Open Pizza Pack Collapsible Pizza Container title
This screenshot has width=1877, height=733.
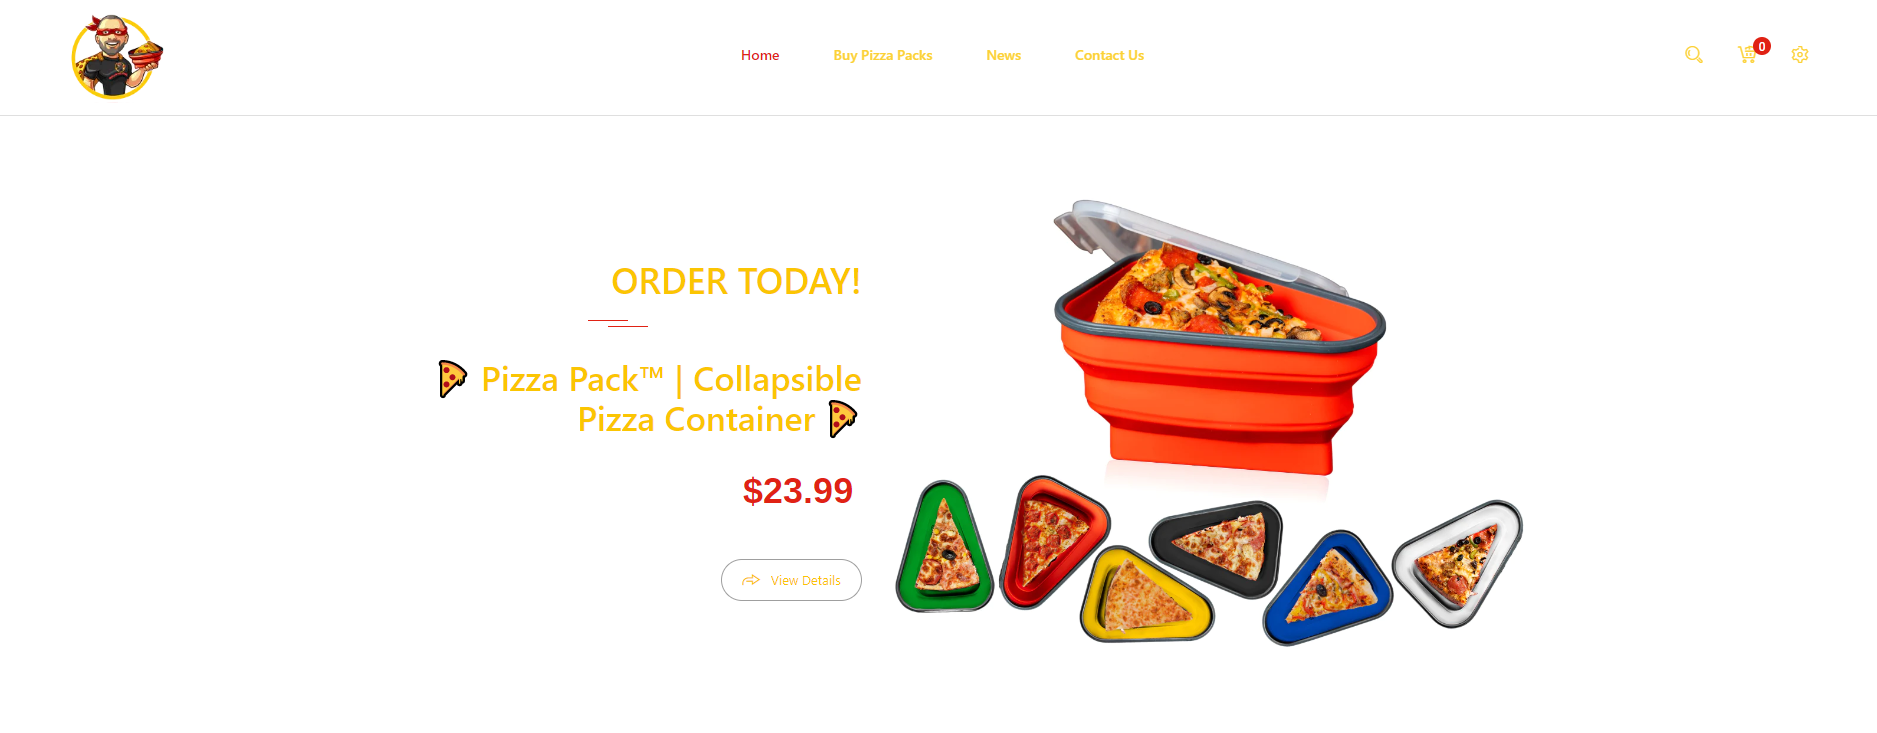tap(670, 399)
